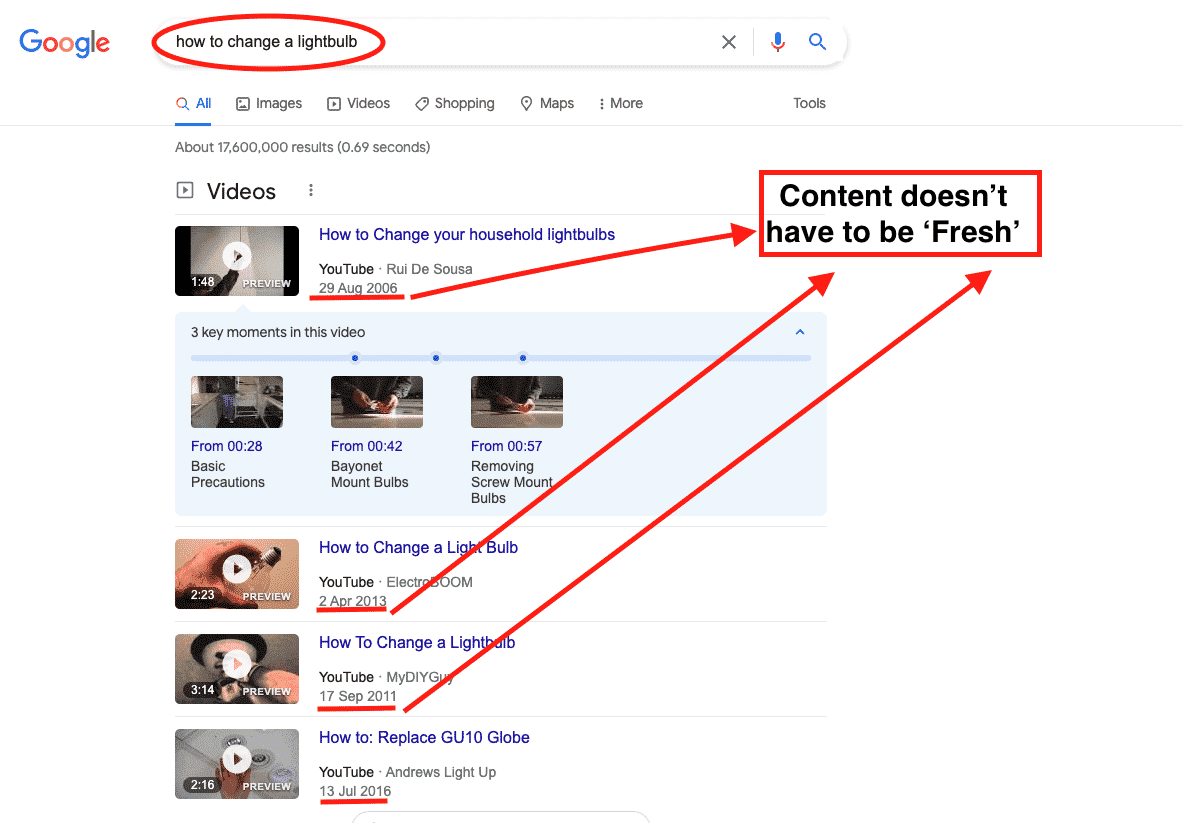Click the 13 Jul 2016 date
Image resolution: width=1183 pixels, height=823 pixels.
[355, 791]
